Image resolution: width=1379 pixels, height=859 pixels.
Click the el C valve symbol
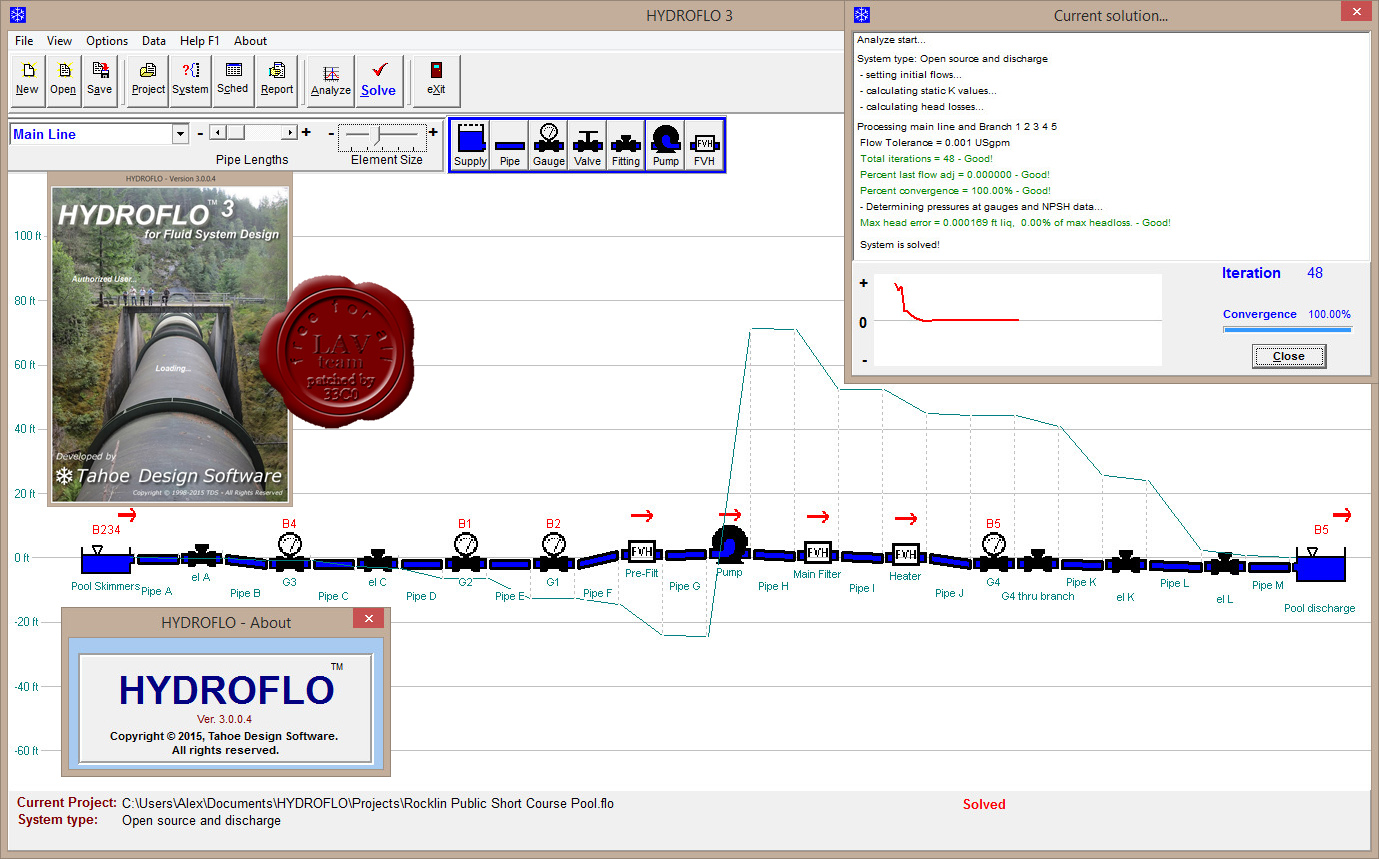coord(377,561)
